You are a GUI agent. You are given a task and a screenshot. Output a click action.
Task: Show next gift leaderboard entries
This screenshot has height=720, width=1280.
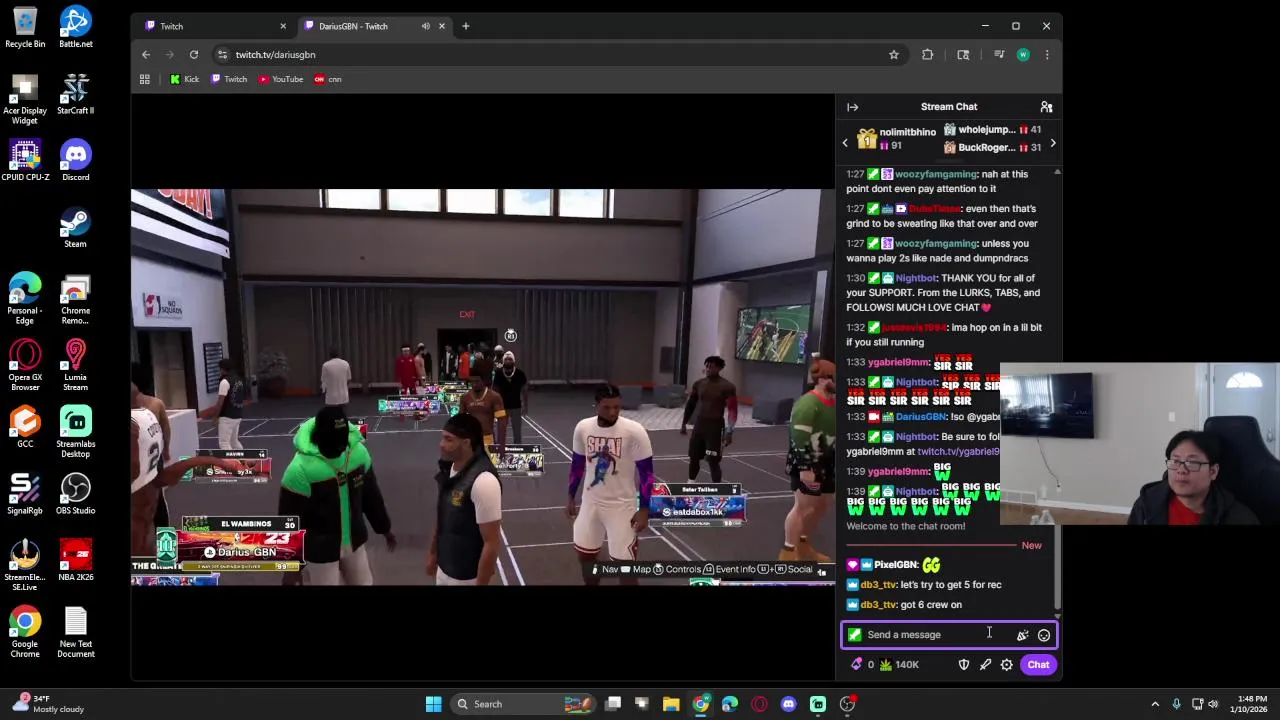pos(1053,143)
